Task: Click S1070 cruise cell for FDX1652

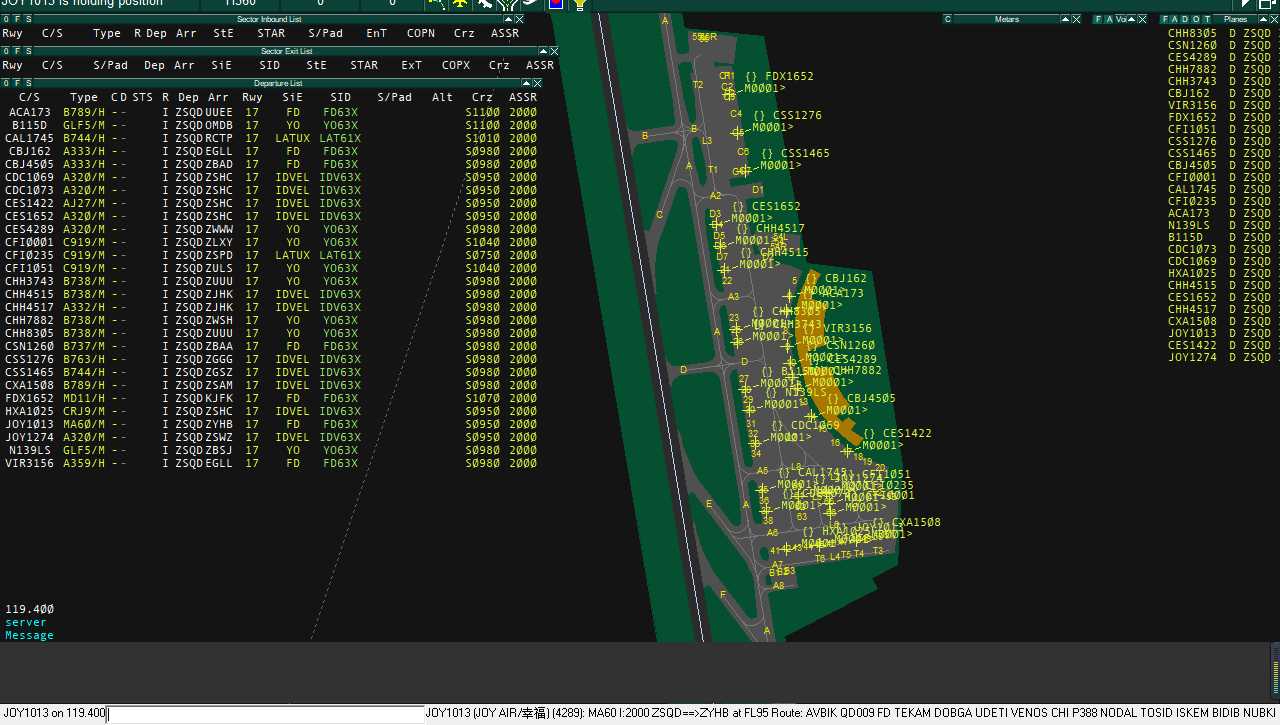Action: click(482, 398)
